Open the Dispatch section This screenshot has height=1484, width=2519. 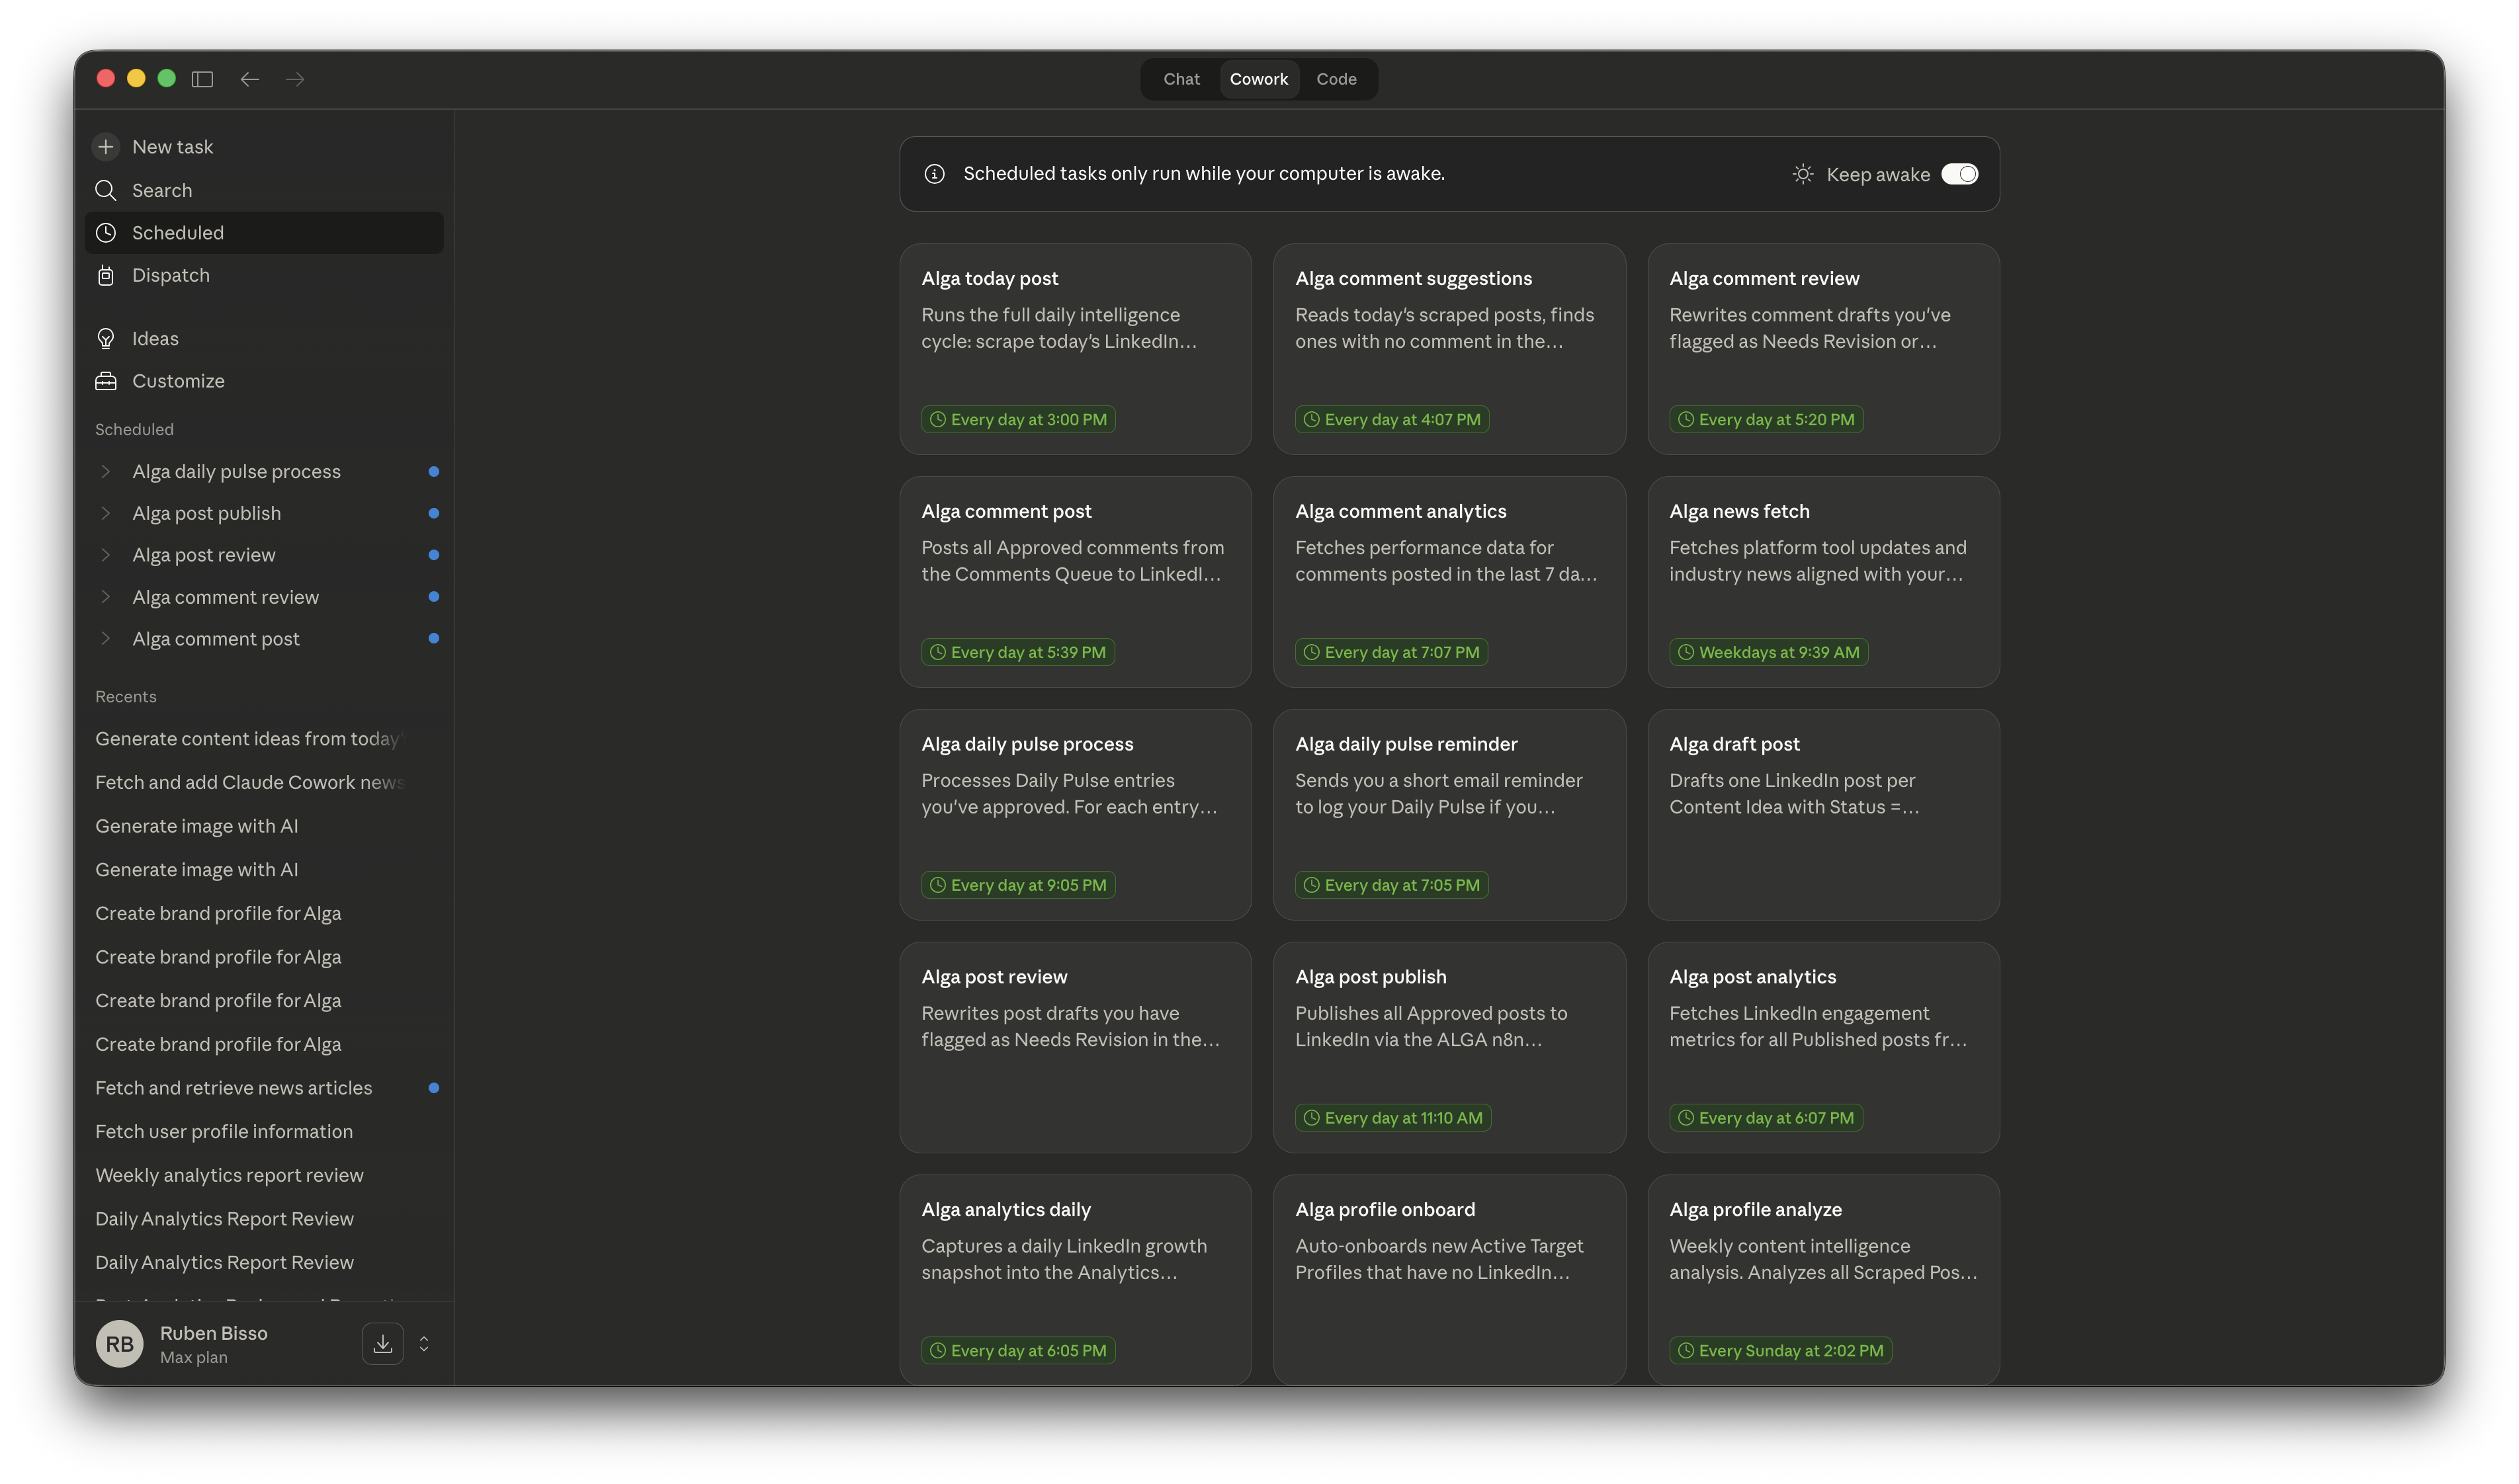click(x=264, y=275)
